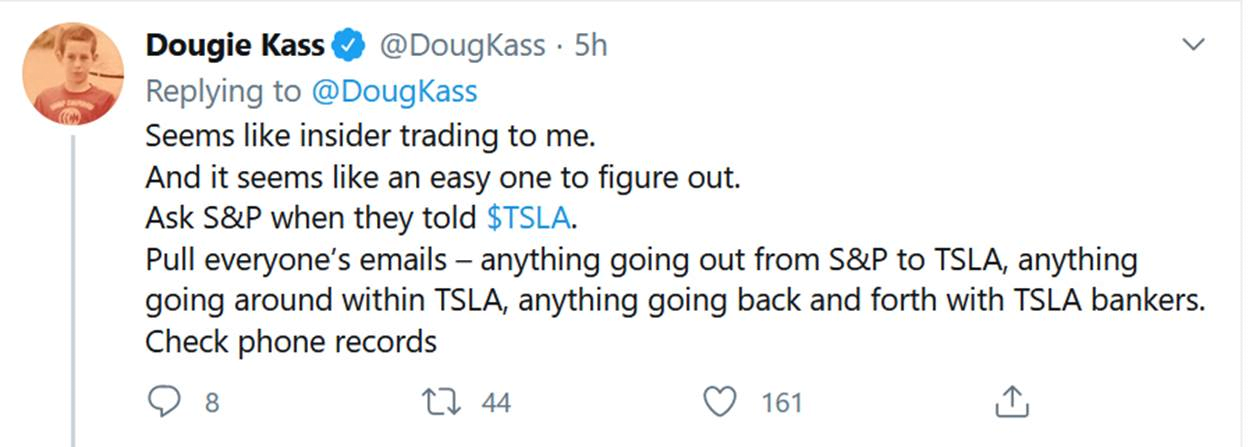Click the Dougie Kass display name
The height and width of the screenshot is (447, 1249).
pyautogui.click(x=234, y=46)
